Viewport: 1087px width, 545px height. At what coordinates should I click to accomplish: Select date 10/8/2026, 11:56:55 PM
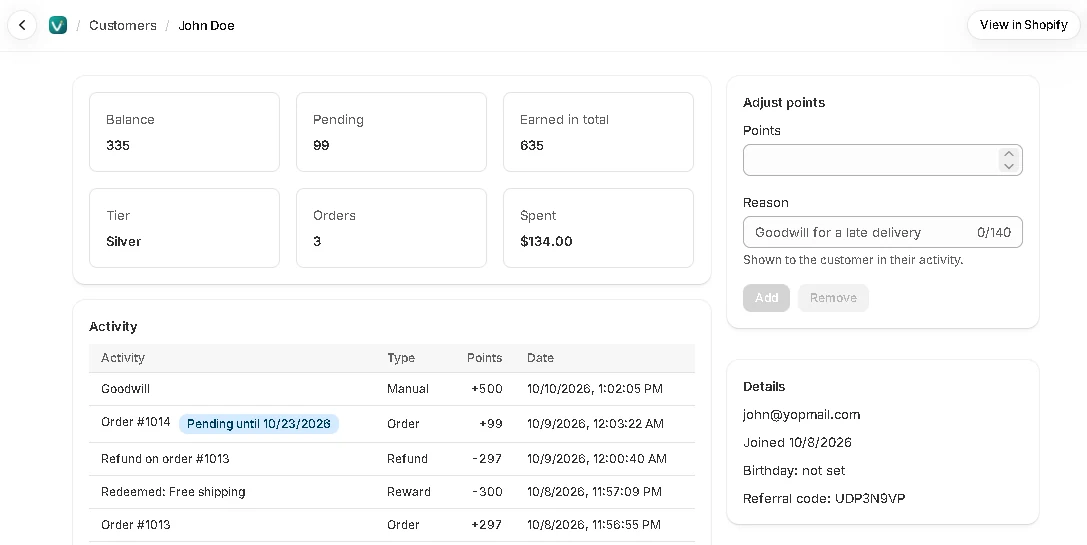coord(593,525)
